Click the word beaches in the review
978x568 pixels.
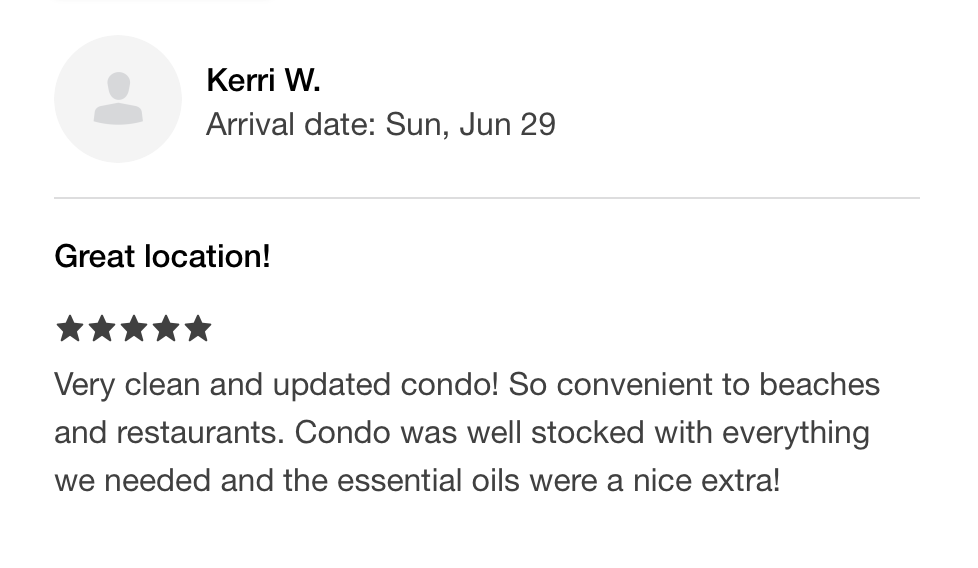[820, 384]
